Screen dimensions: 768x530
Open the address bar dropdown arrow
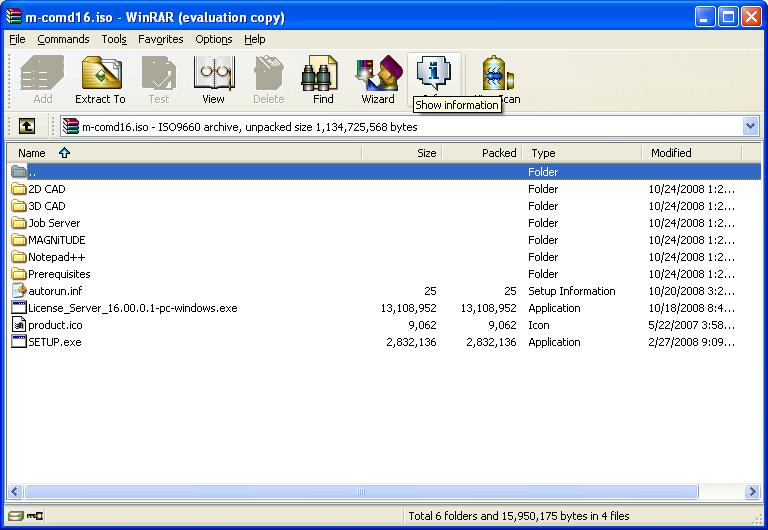(x=750, y=126)
